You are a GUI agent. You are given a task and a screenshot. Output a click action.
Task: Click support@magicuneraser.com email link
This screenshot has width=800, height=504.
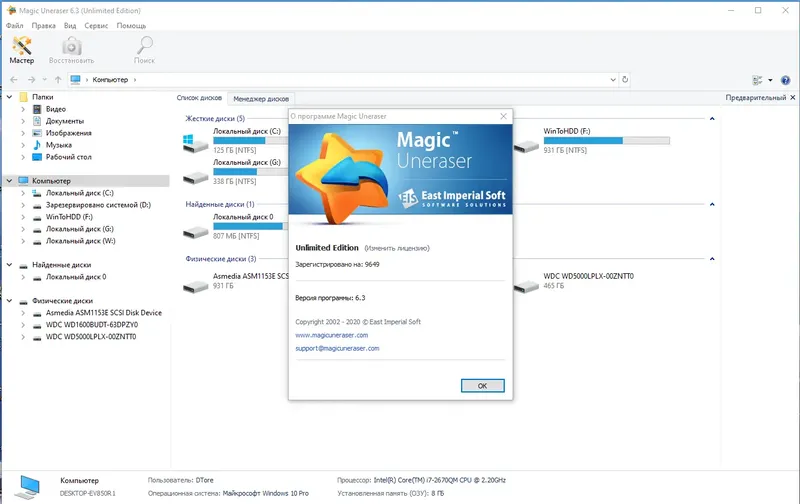click(x=337, y=348)
